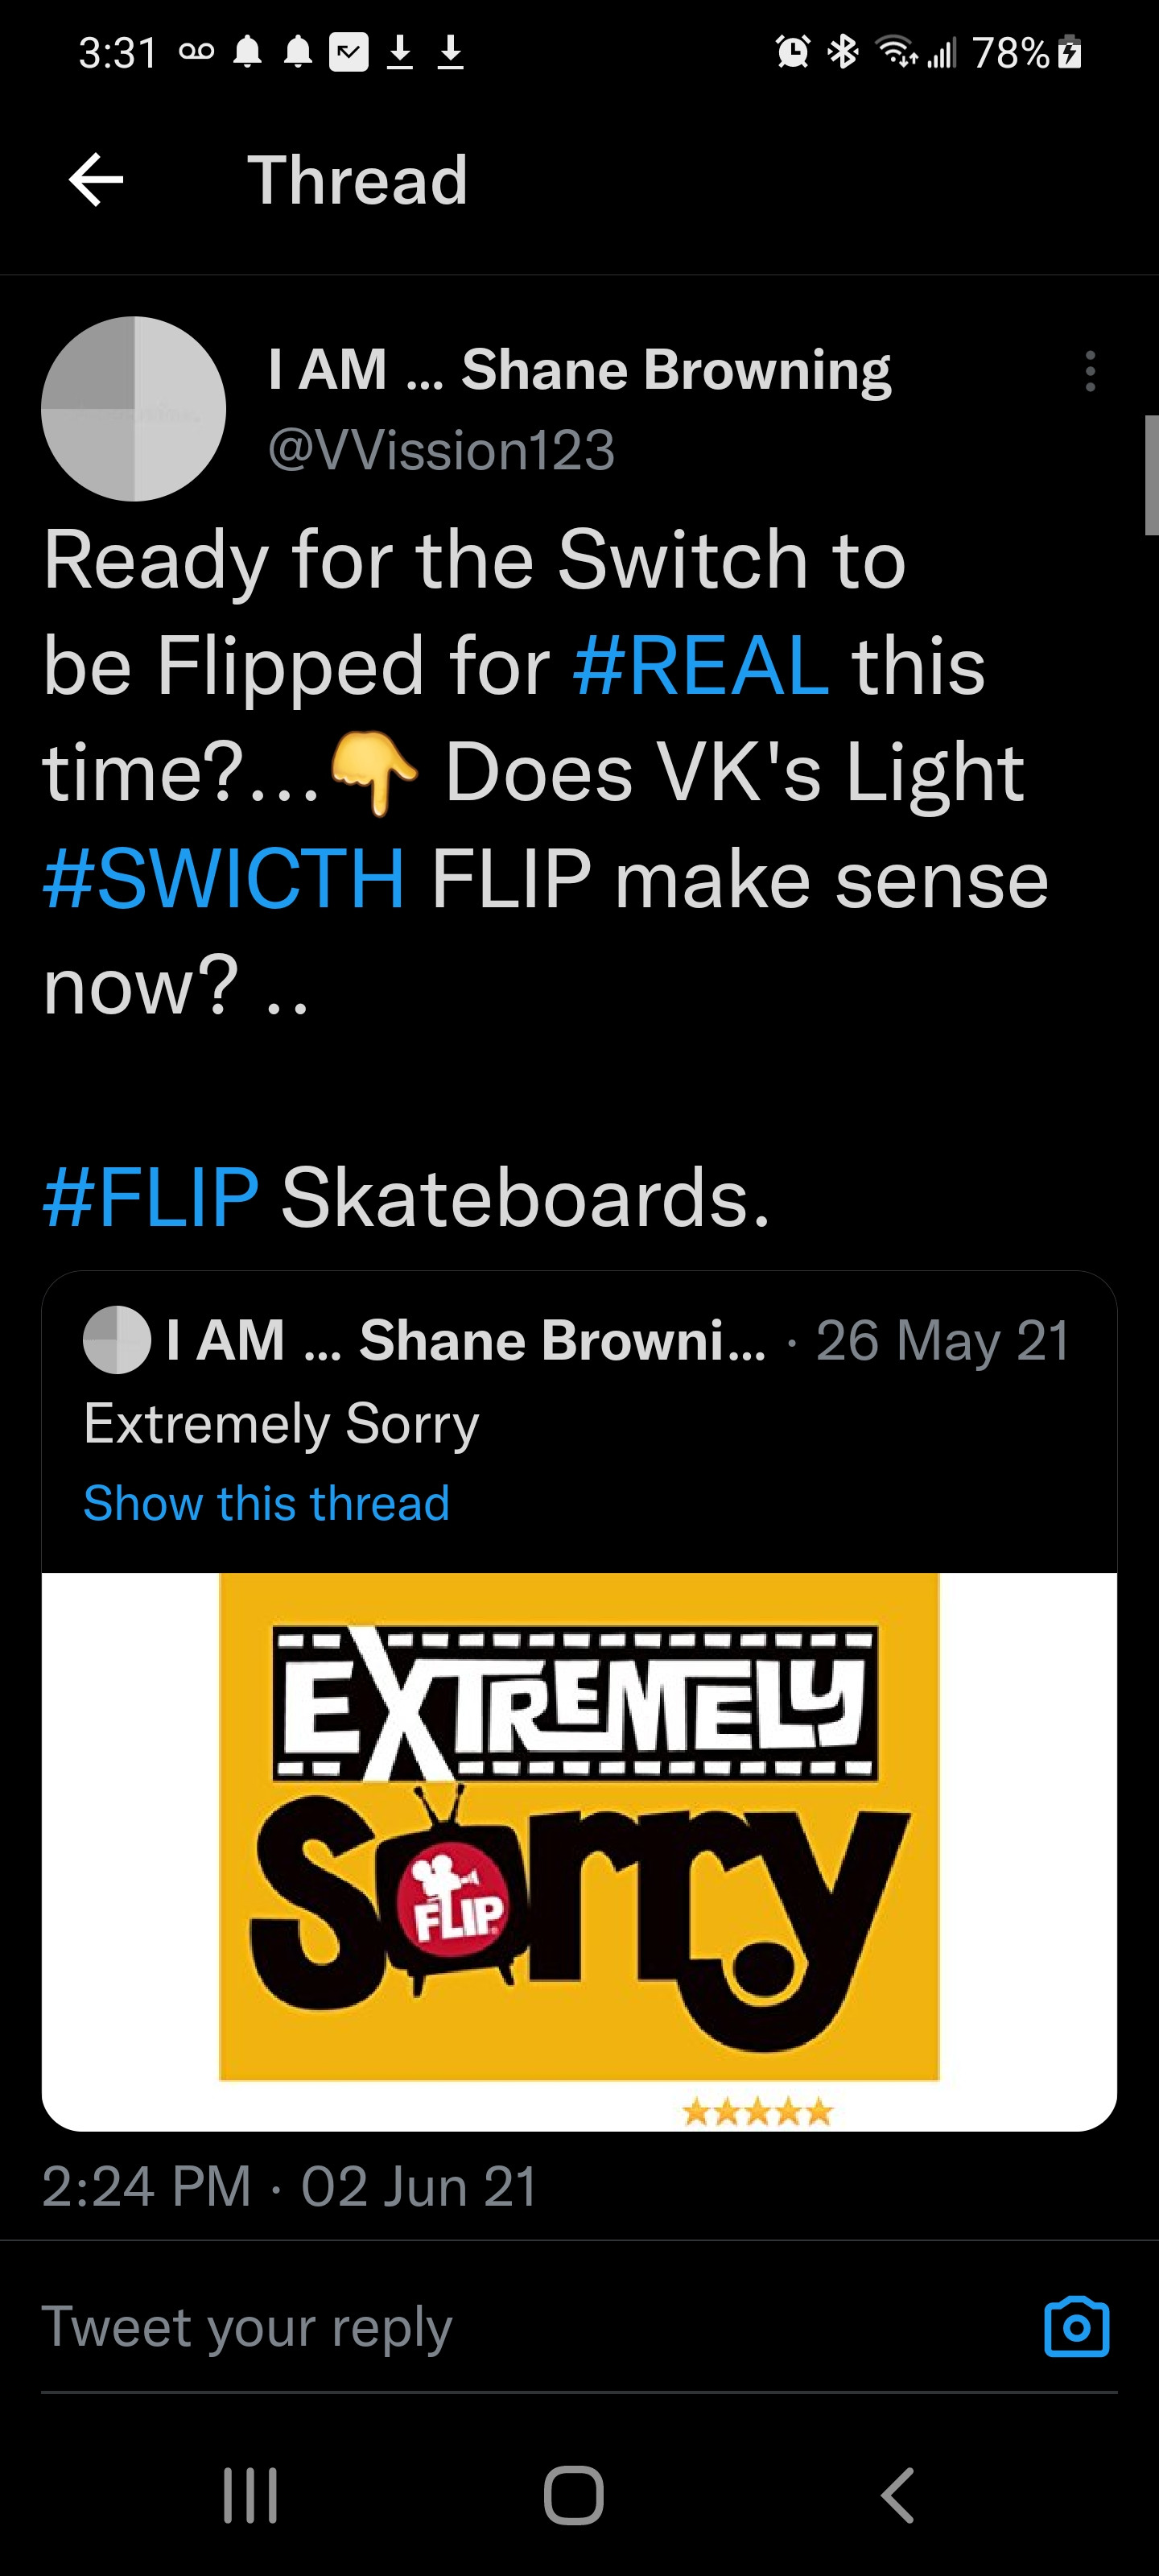Tap the back arrow in Thread header
This screenshot has height=2576, width=1159.
[x=96, y=180]
